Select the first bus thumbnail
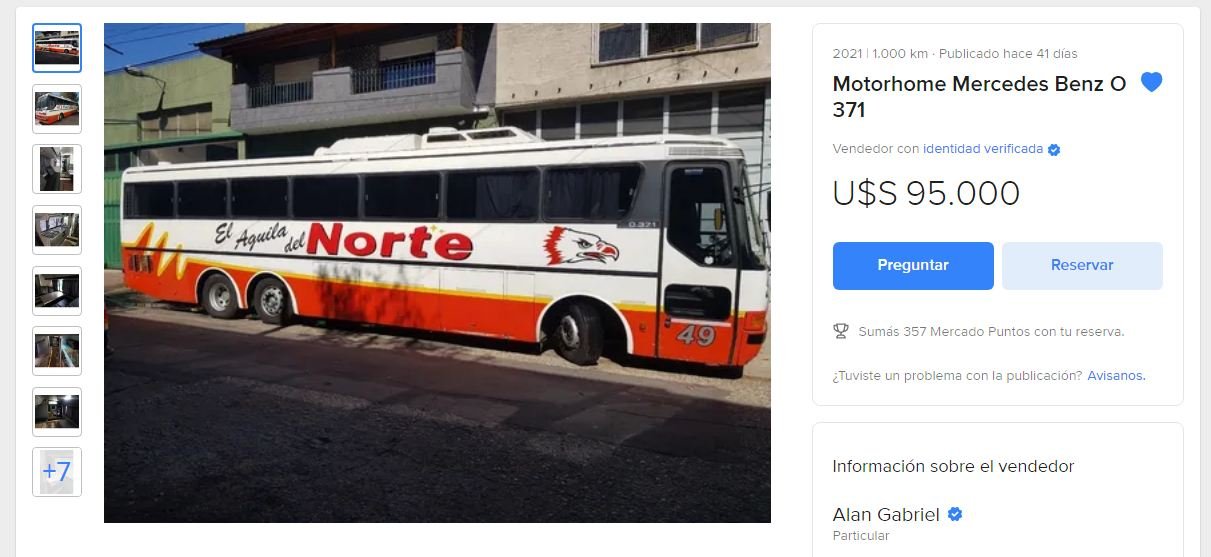Image resolution: width=1211 pixels, height=557 pixels. coord(57,48)
